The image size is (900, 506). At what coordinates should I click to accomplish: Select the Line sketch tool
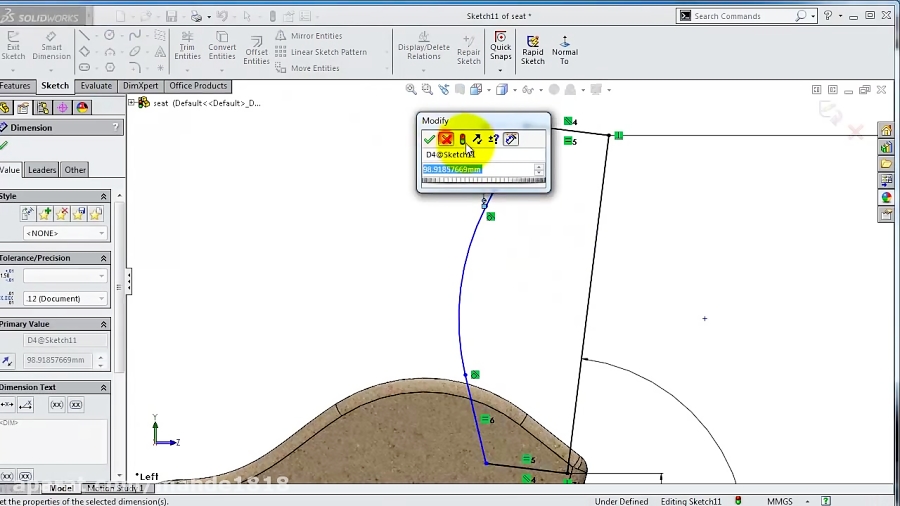pos(84,36)
